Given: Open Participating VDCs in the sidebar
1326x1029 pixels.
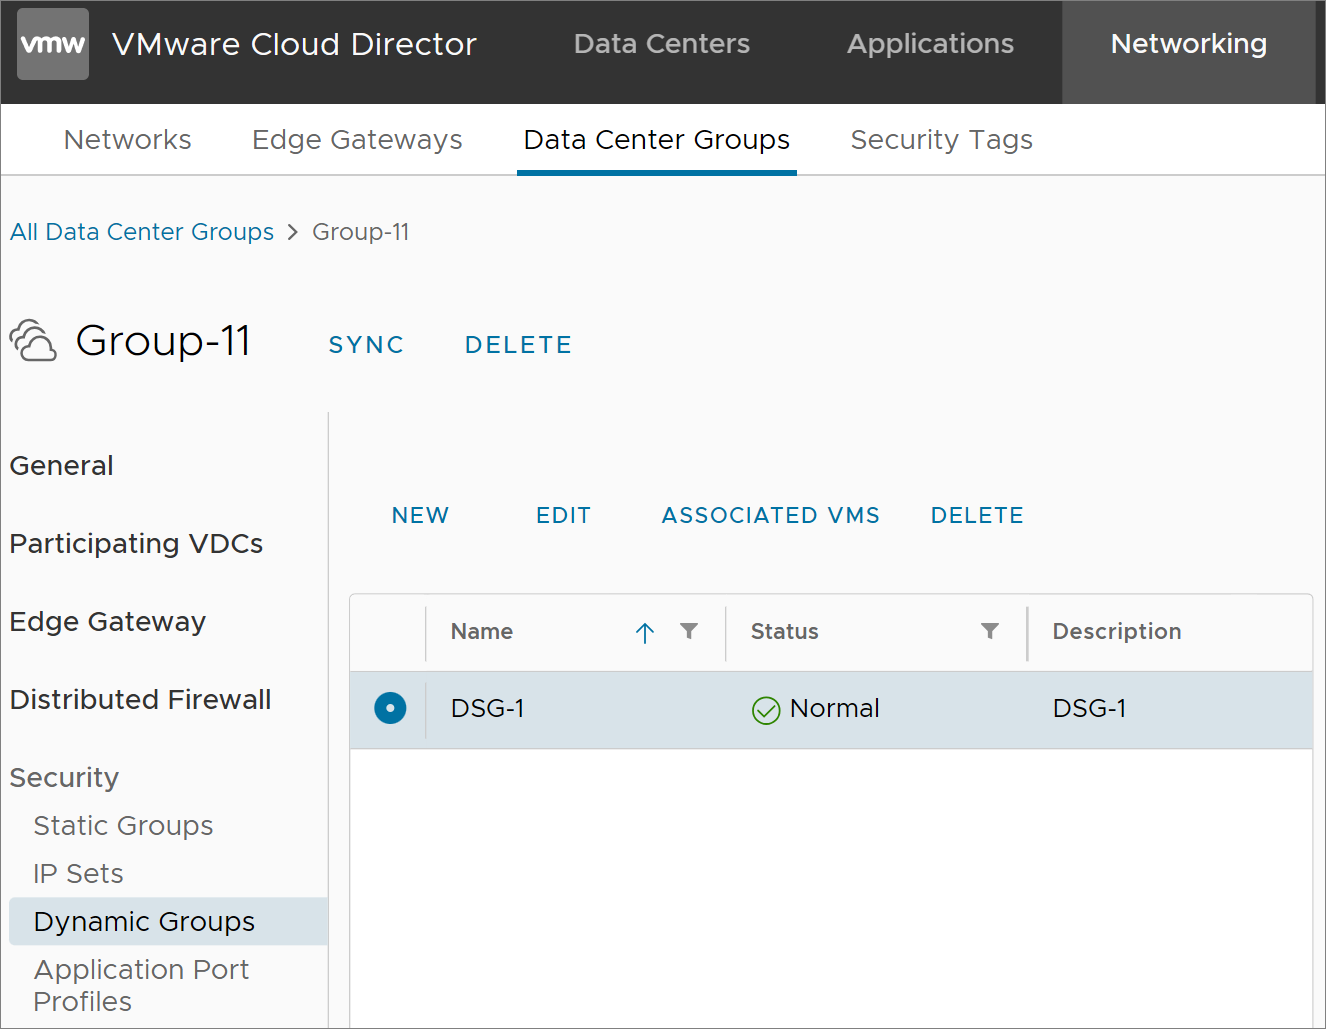Looking at the screenshot, I should (x=137, y=544).
